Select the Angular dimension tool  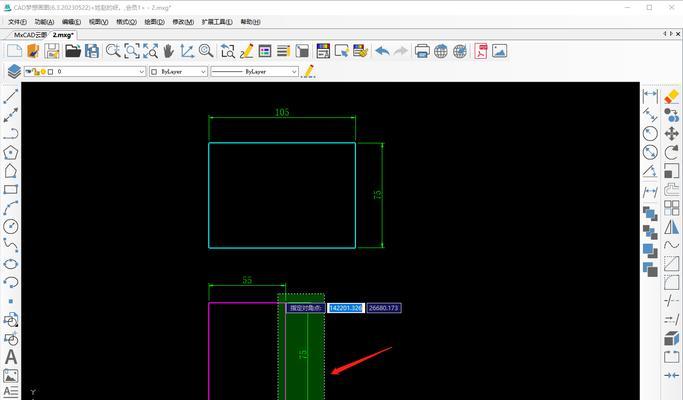click(650, 171)
